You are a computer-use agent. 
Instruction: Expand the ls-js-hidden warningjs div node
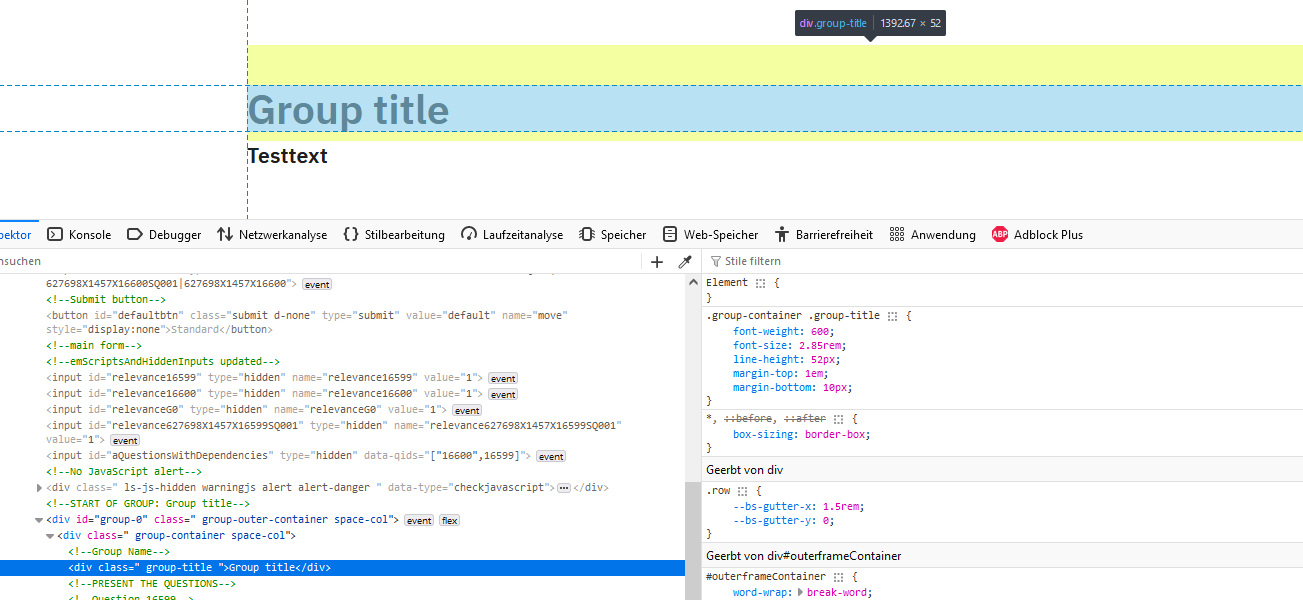tap(39, 488)
